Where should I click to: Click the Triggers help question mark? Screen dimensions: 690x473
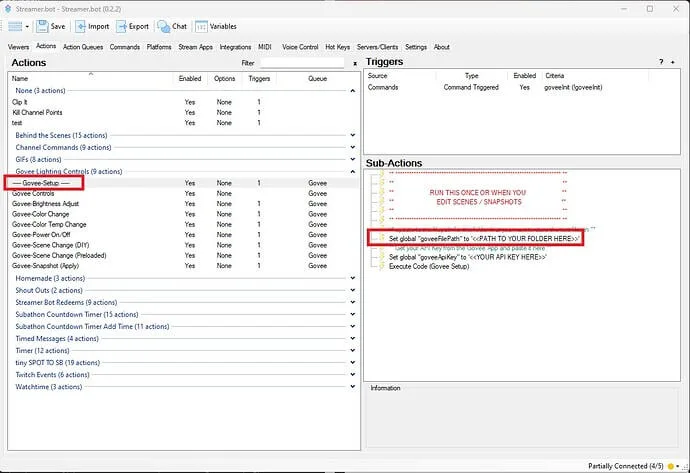point(661,62)
